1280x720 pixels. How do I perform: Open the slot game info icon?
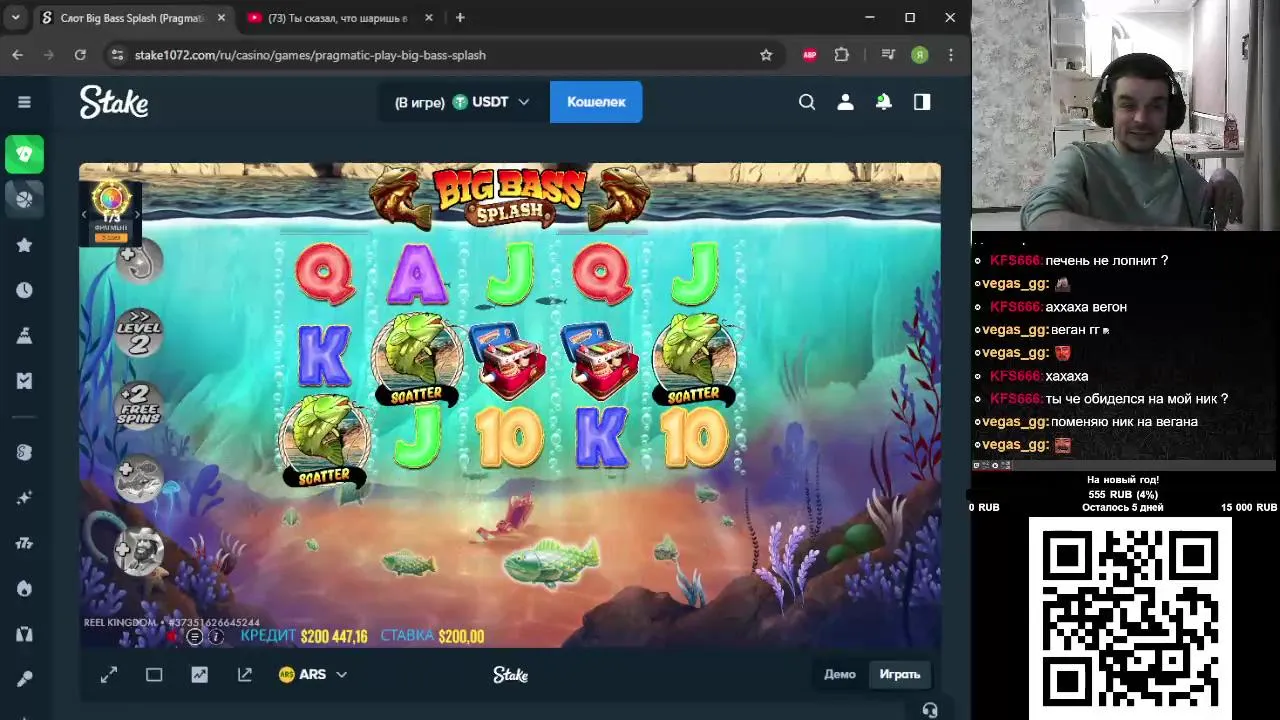coord(216,637)
